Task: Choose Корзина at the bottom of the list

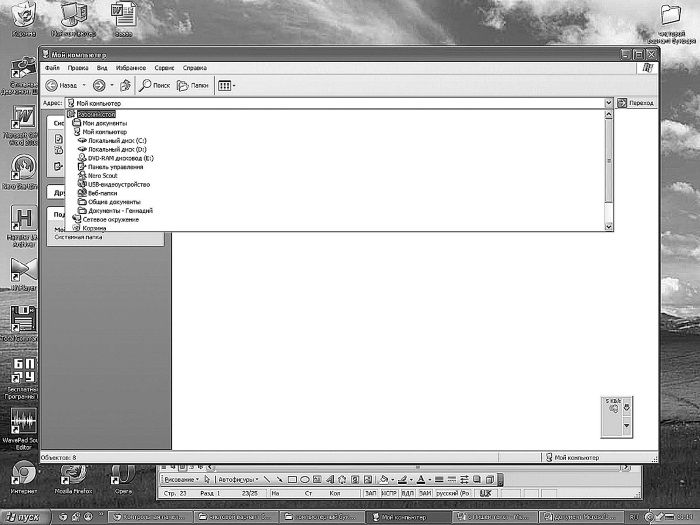Action: tap(94, 228)
